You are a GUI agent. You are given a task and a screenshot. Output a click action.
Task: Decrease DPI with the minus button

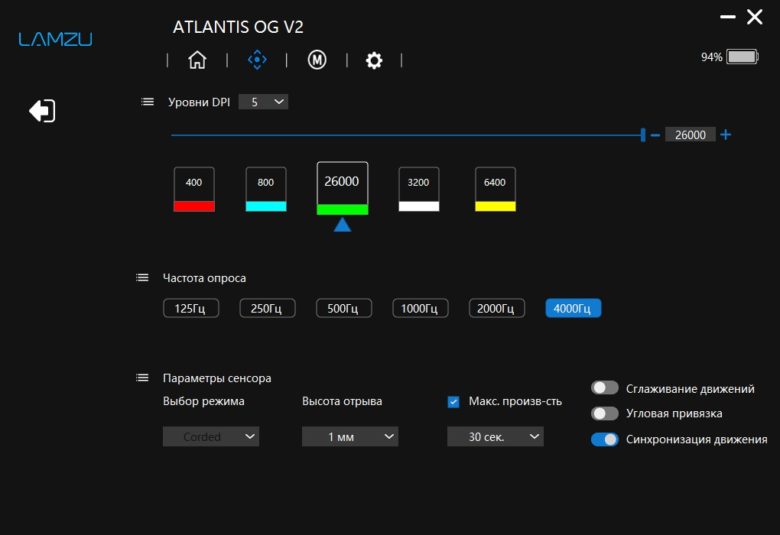tap(655, 135)
